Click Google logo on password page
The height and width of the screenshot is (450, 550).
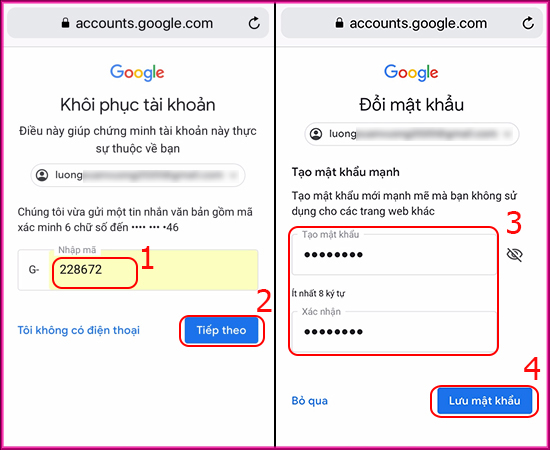411,73
